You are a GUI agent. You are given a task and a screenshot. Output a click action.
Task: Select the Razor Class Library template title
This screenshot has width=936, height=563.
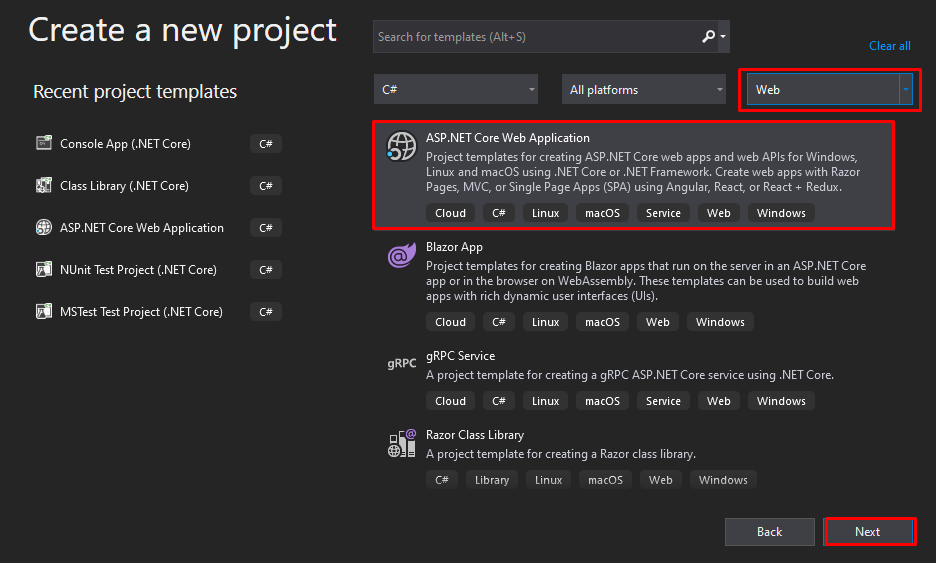click(x=475, y=435)
